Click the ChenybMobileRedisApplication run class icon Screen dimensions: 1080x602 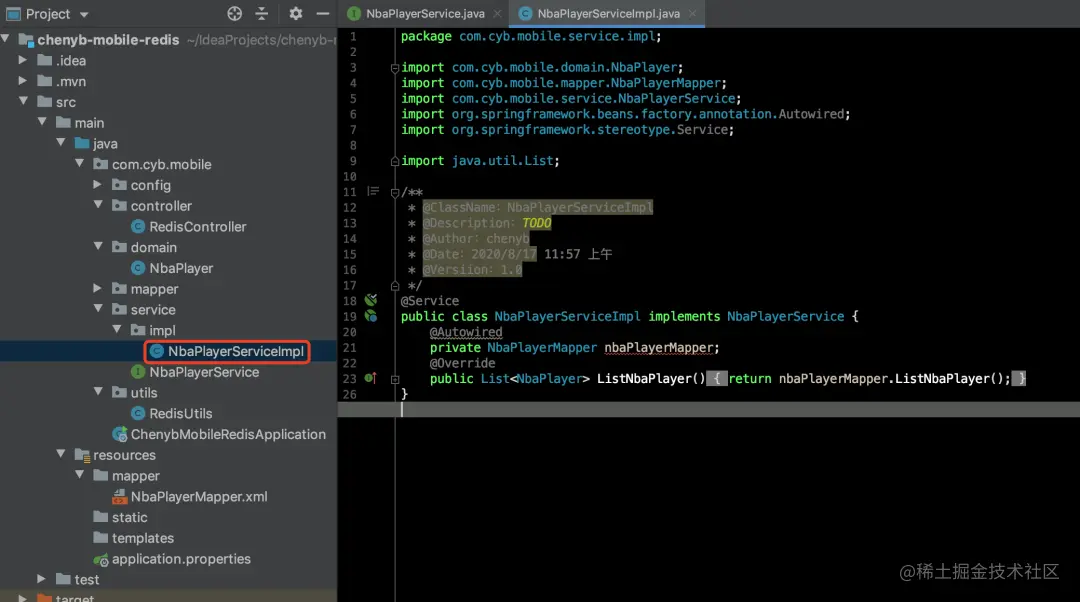click(120, 434)
